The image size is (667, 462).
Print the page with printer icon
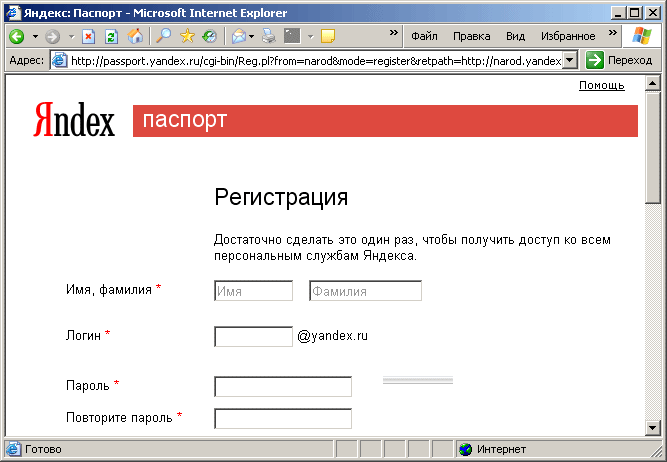click(x=269, y=36)
